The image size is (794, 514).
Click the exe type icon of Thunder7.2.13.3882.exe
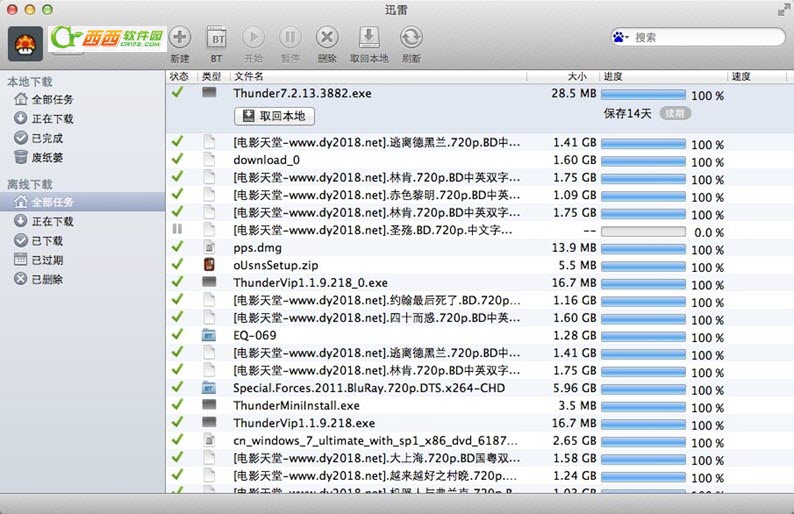point(209,92)
